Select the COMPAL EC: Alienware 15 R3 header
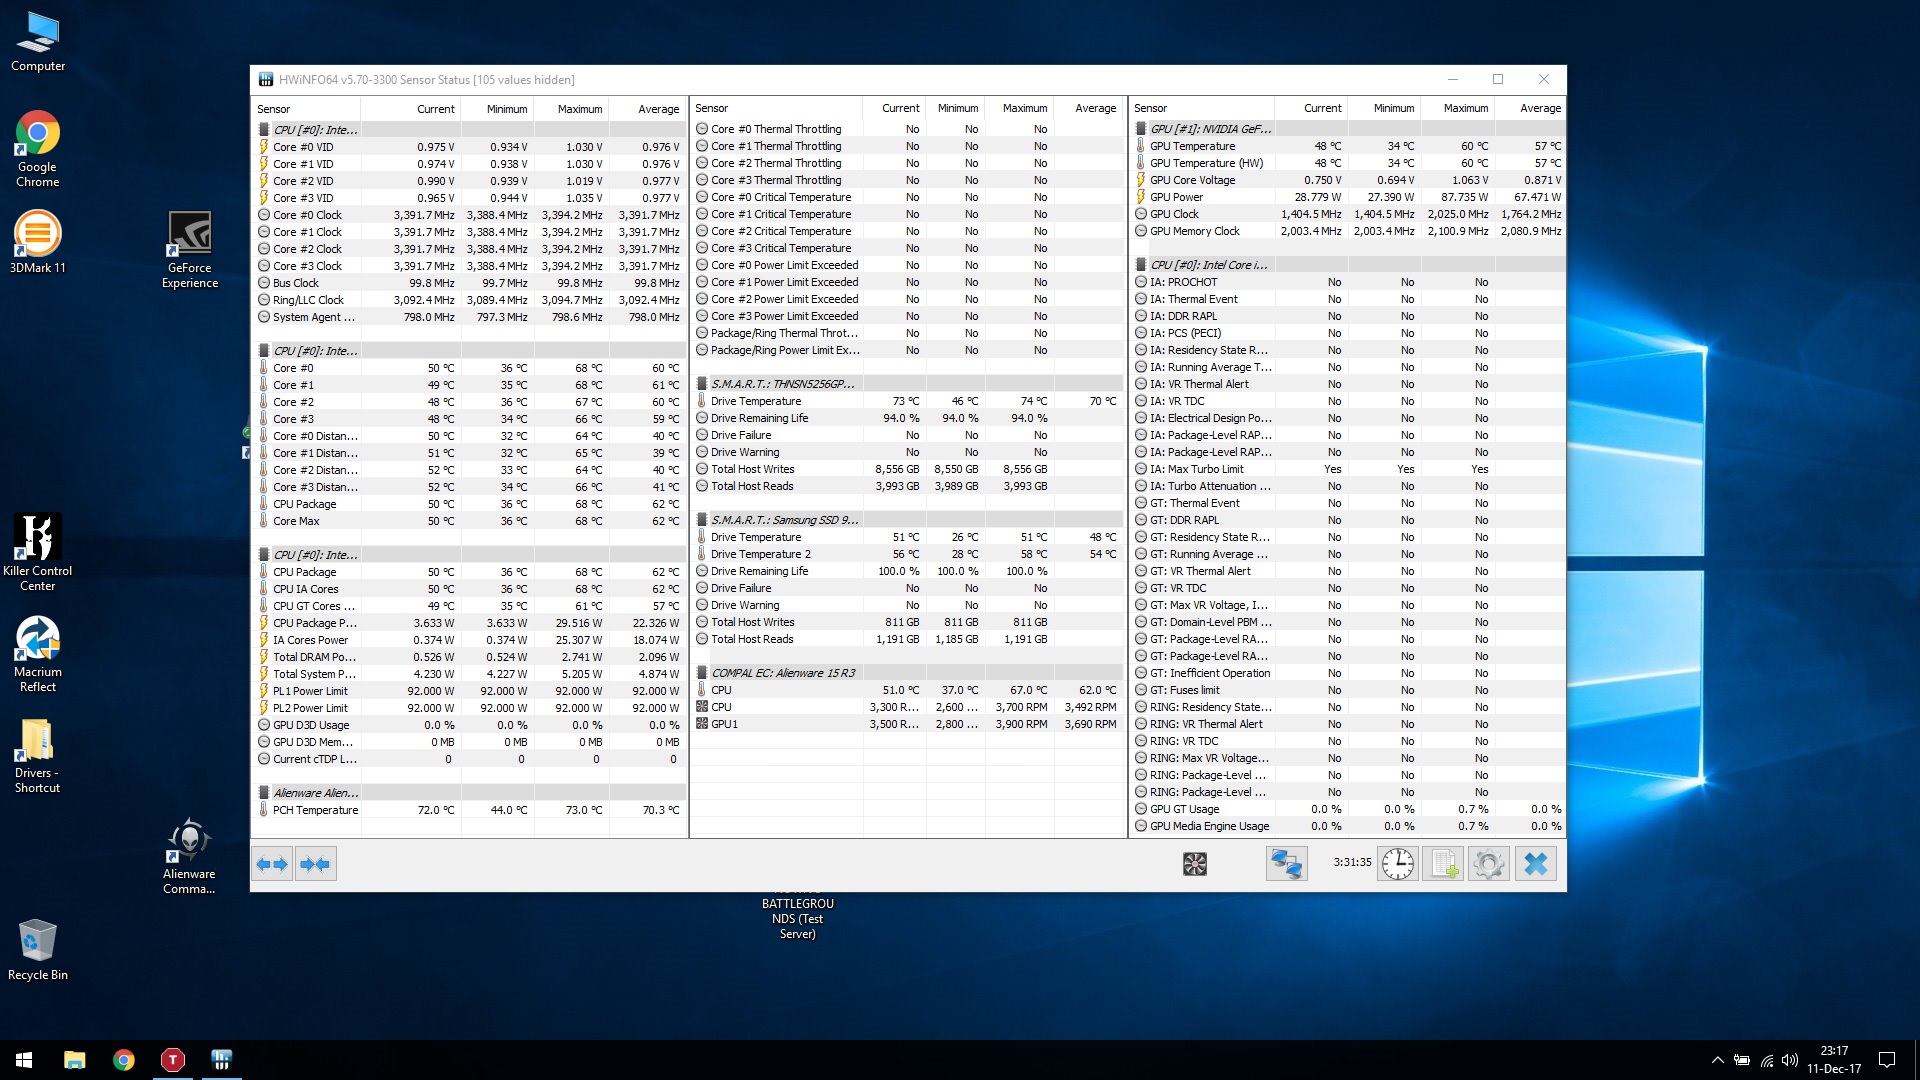1920x1080 pixels. pos(908,673)
